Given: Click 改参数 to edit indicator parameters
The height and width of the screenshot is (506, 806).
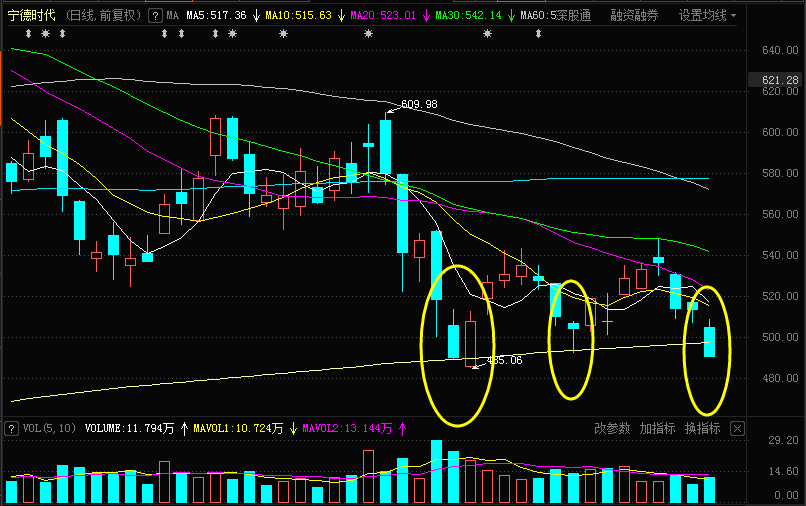Looking at the screenshot, I should 612,428.
